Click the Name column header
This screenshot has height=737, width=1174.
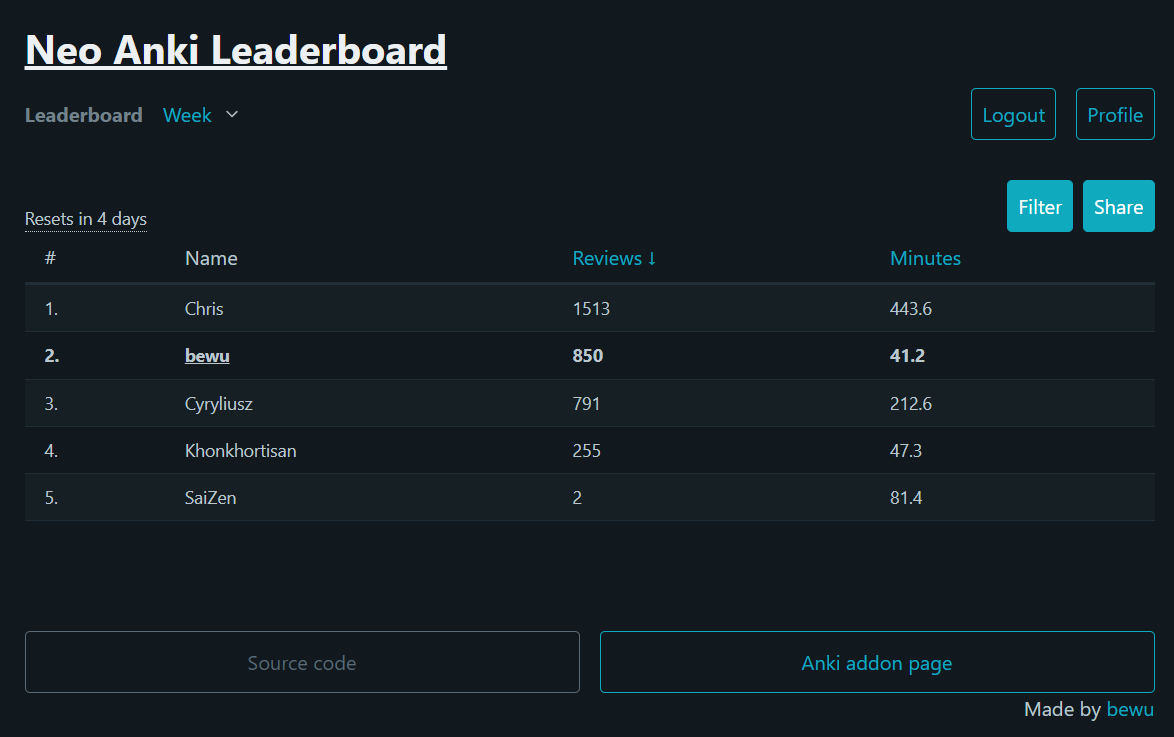[x=211, y=258]
